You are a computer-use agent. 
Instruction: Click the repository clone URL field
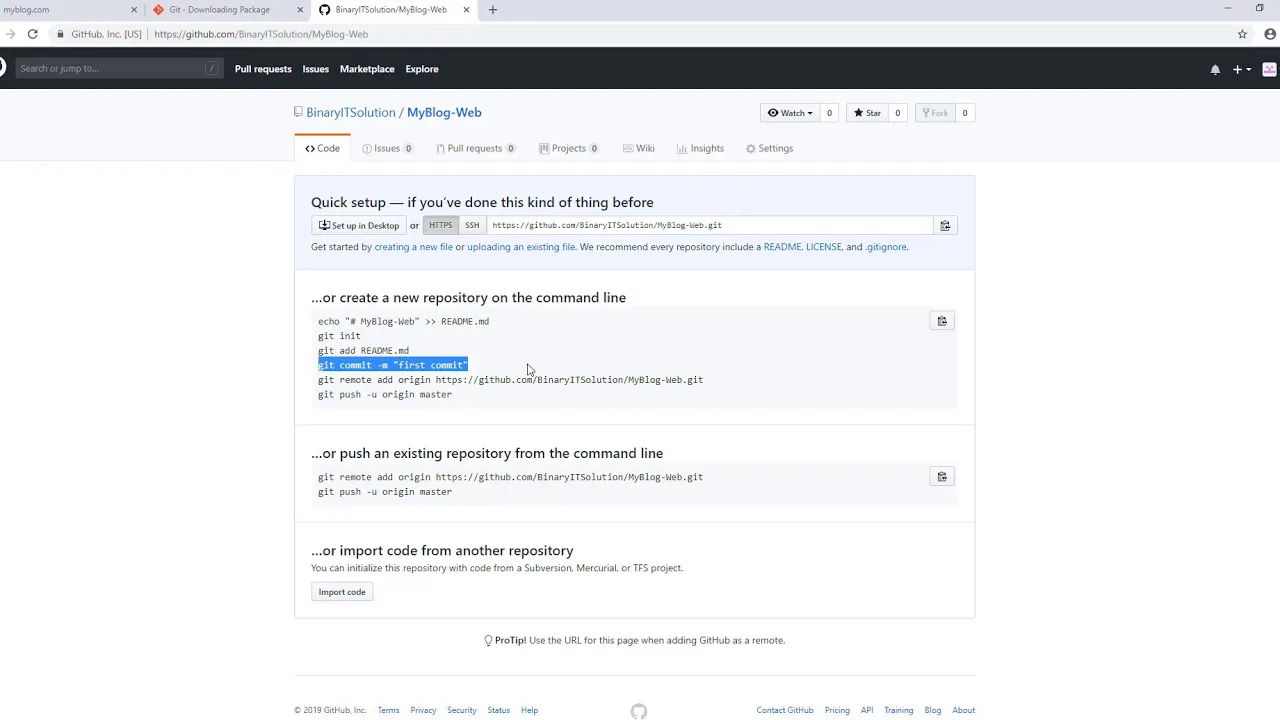(709, 225)
